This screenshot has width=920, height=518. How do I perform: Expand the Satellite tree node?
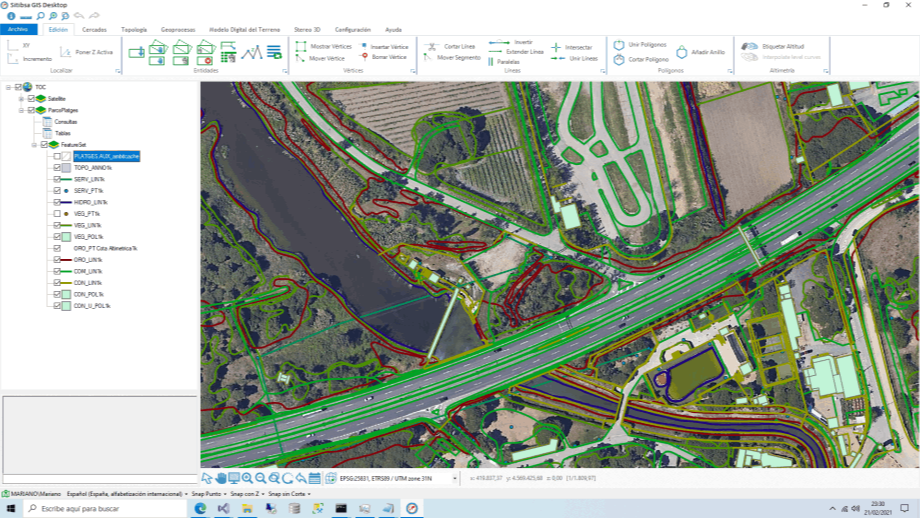point(19,99)
